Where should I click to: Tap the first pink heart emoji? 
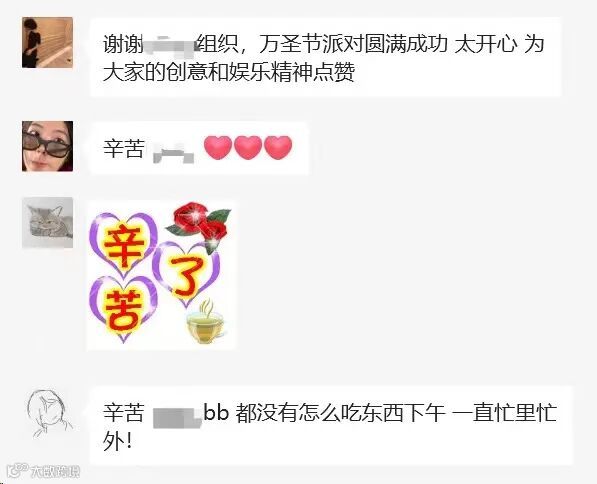click(x=218, y=147)
